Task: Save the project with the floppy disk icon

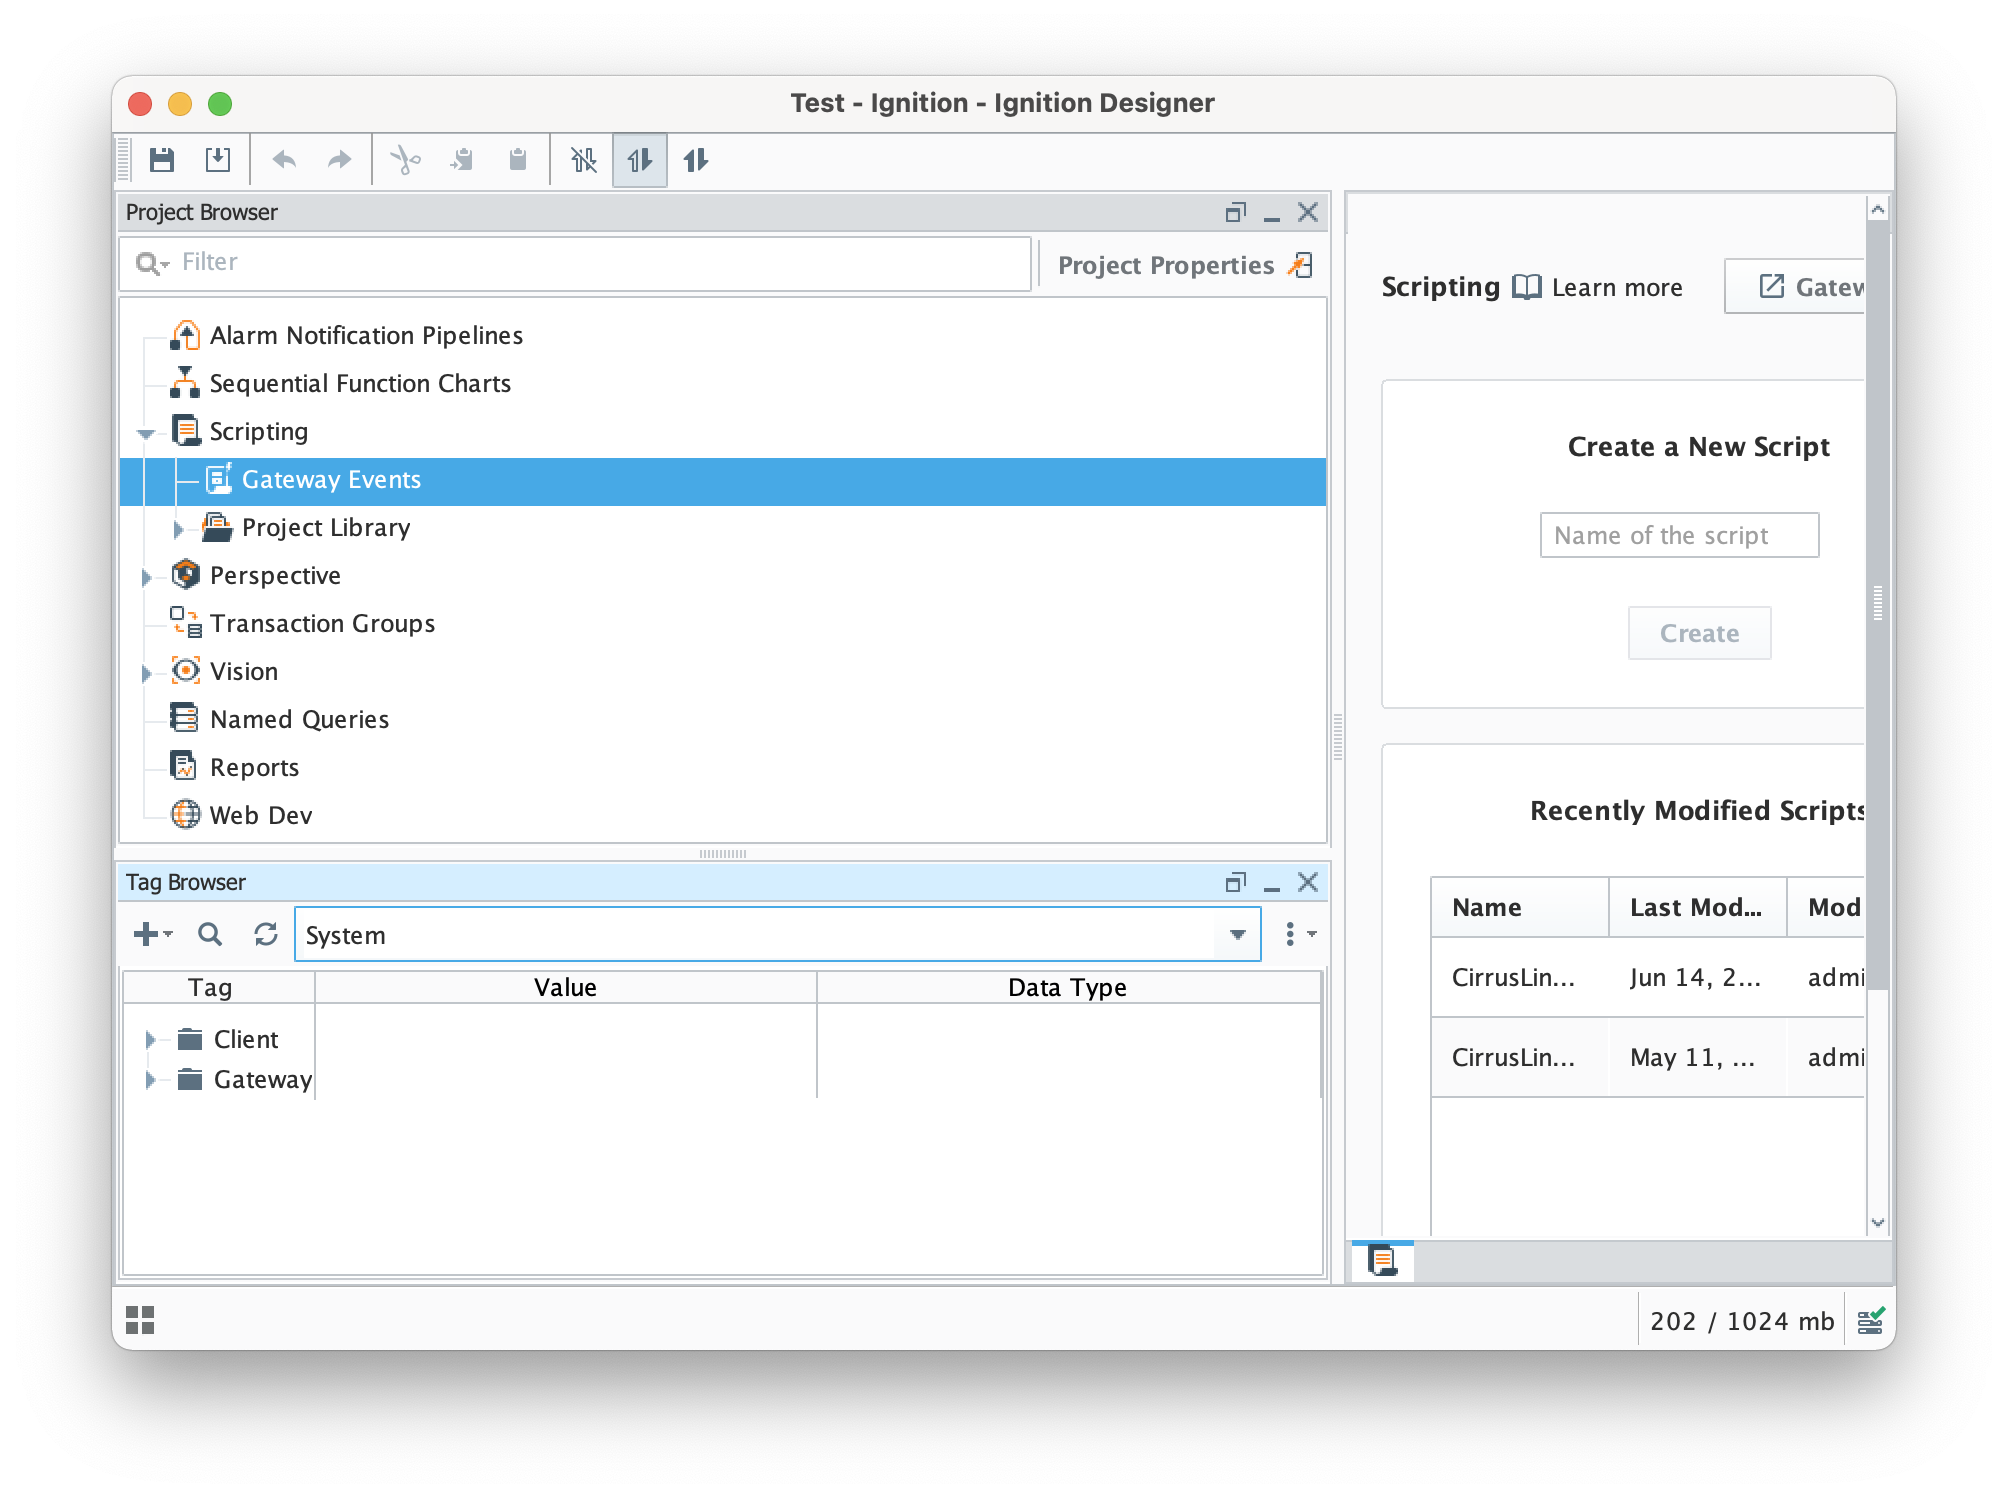Action: tap(162, 160)
